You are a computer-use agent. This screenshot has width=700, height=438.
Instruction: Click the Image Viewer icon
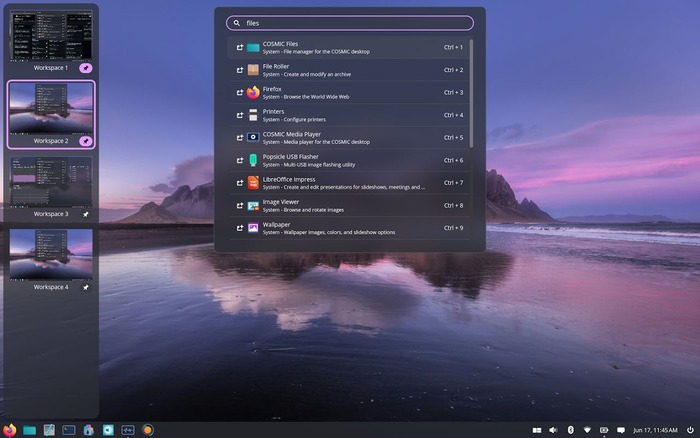[x=253, y=205]
